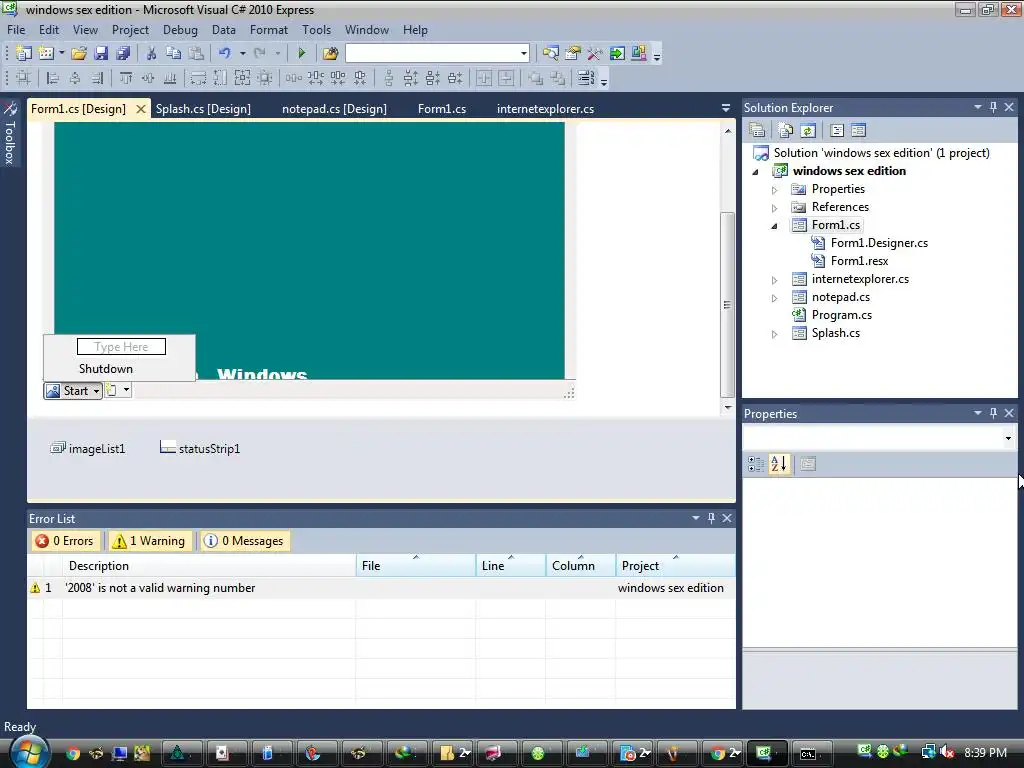Click the New Project toolbar icon
The image size is (1024, 768).
(24, 54)
